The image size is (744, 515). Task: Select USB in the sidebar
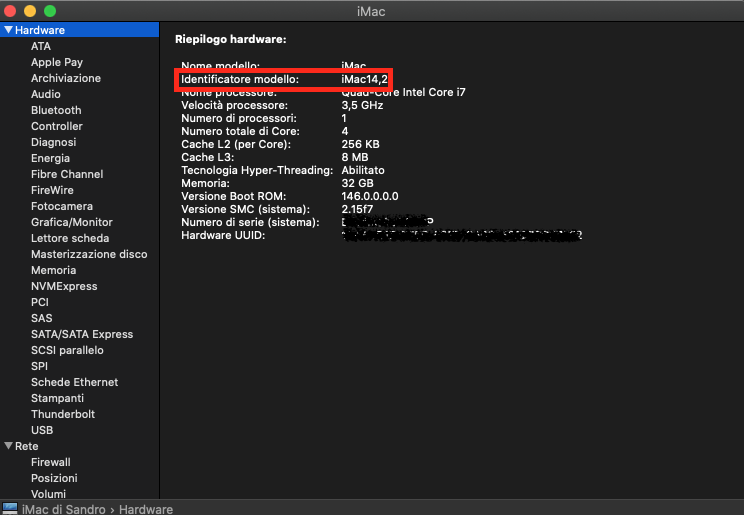[x=42, y=431]
